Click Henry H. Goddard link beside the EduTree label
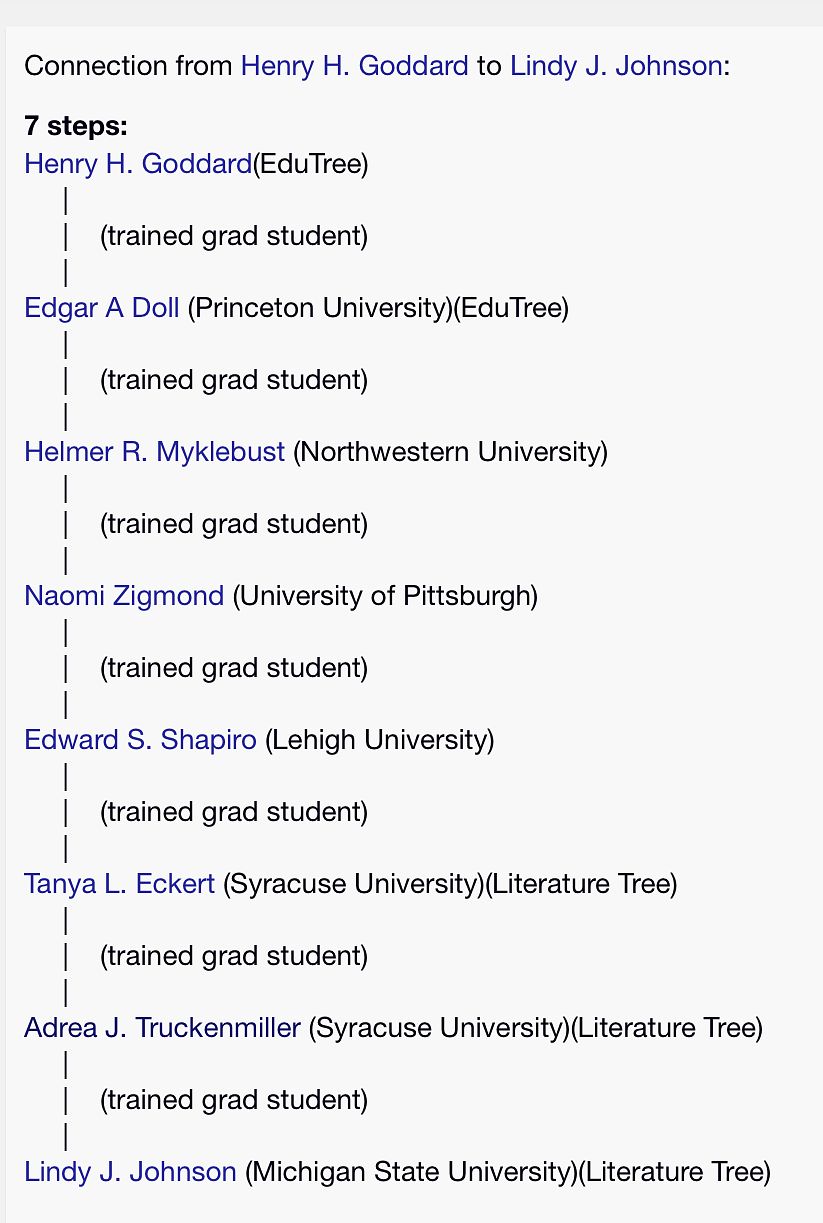Viewport: 823px width, 1223px height. click(x=138, y=164)
